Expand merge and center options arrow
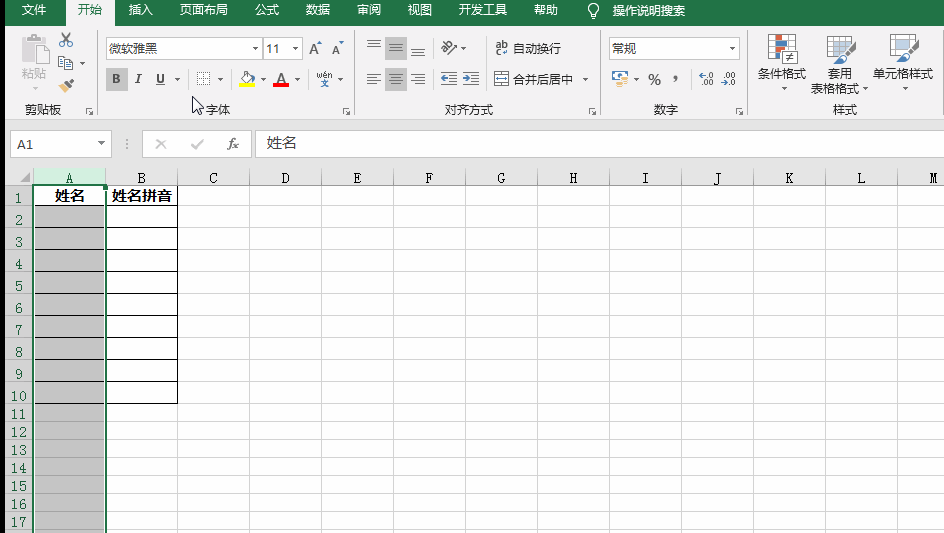The height and width of the screenshot is (533, 944). [x=585, y=79]
